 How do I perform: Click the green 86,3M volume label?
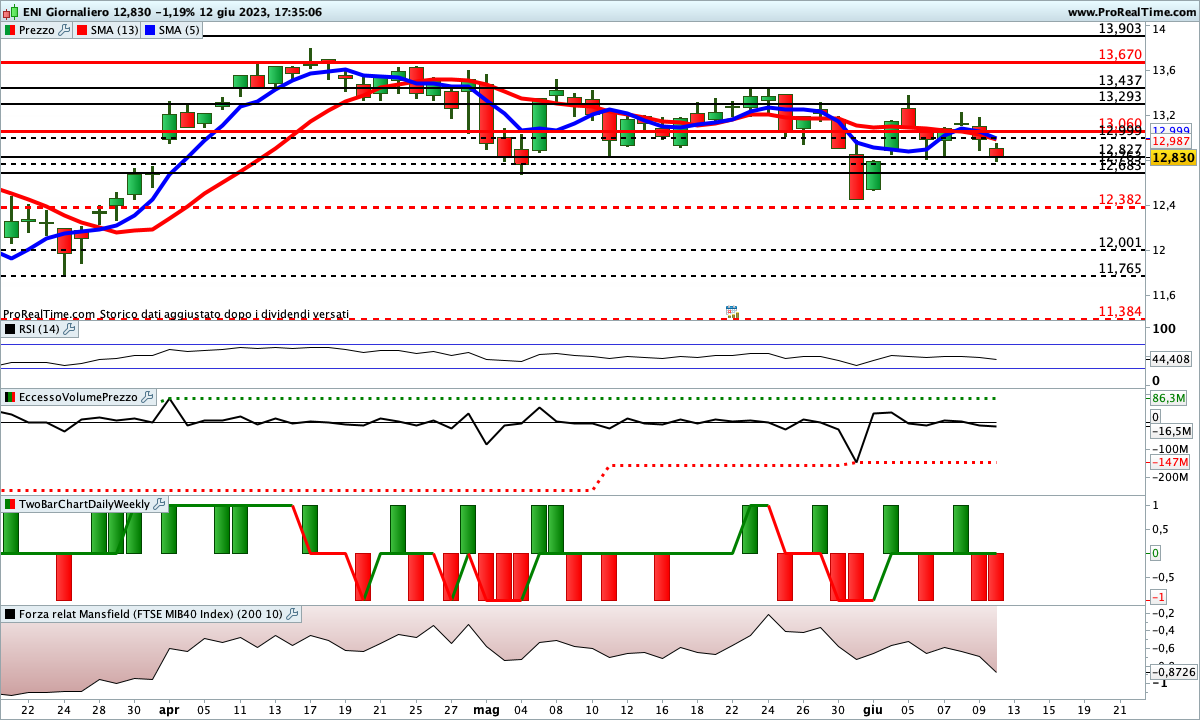(x=1168, y=398)
